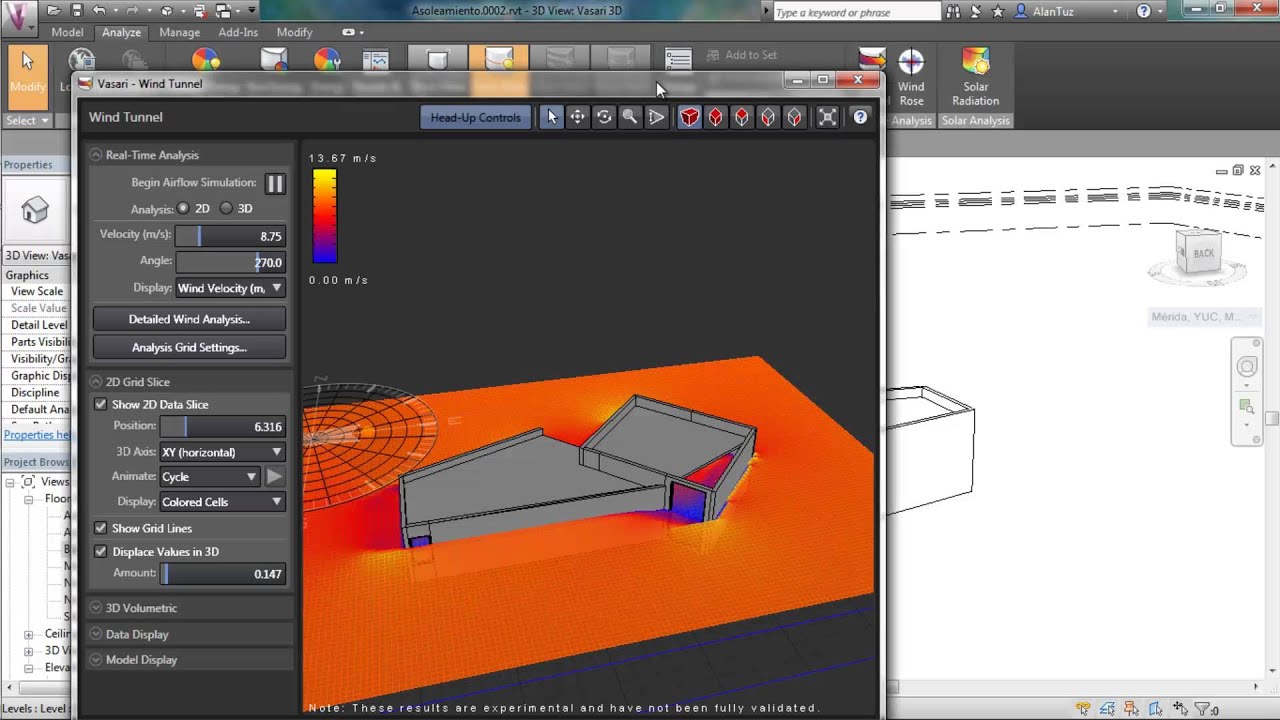Click the BACK face of the ViewCube

(1202, 253)
